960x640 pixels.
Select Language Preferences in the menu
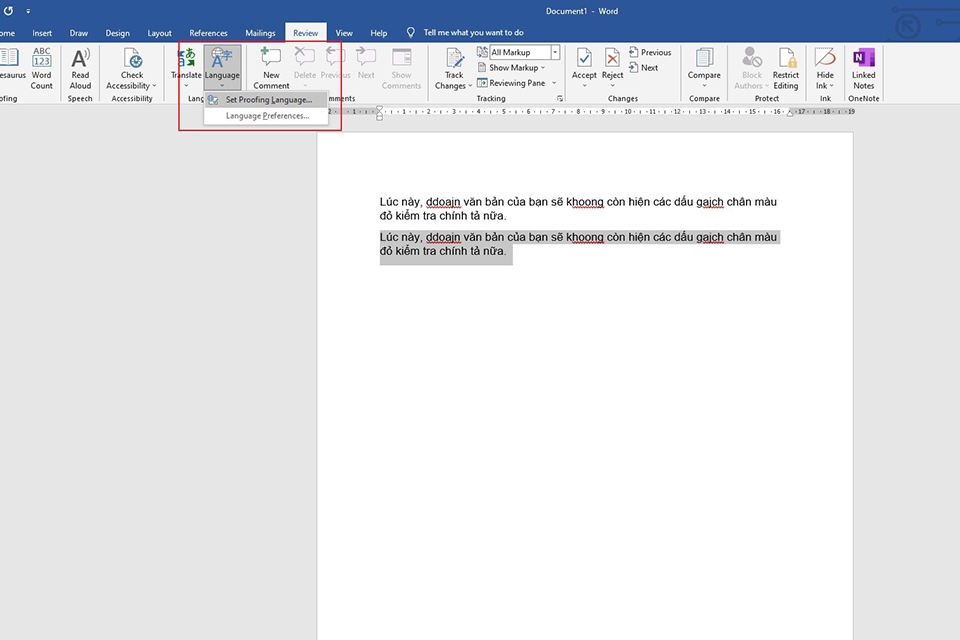(x=267, y=116)
